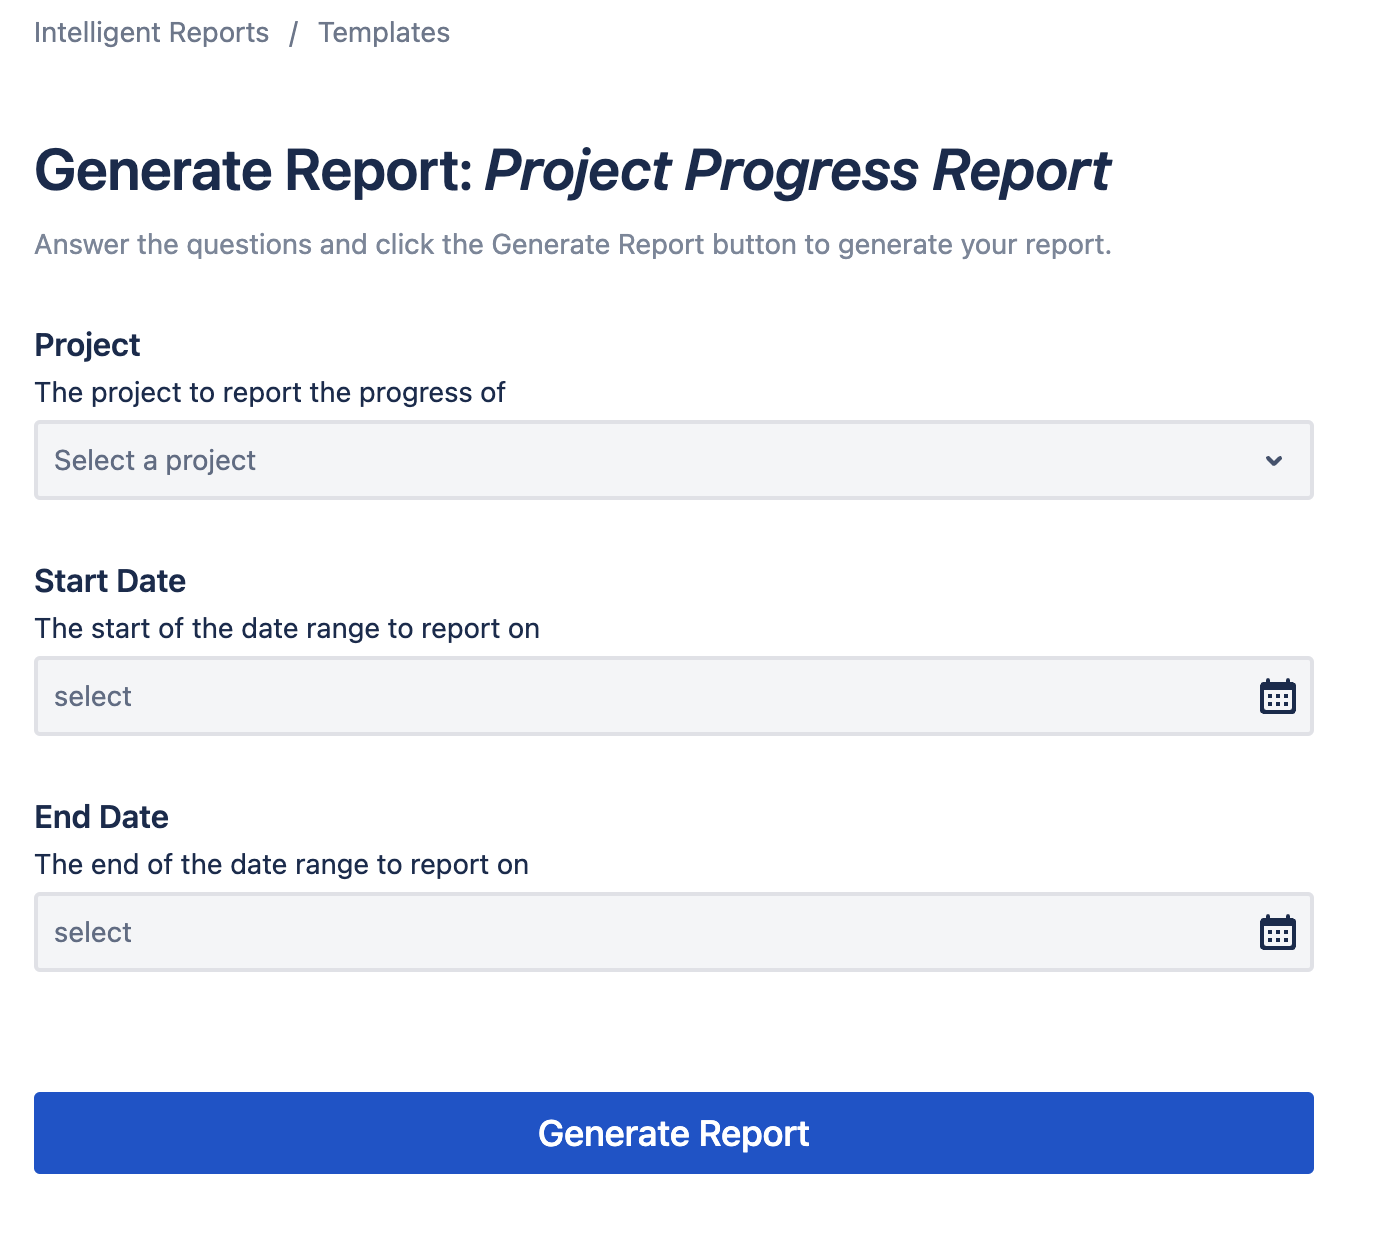Click the calendar icon beside the second date field

click(x=1277, y=932)
